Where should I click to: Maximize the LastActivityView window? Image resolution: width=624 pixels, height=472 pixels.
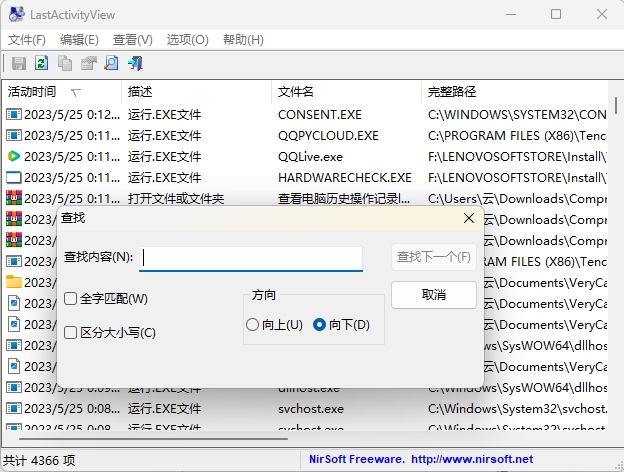tap(556, 14)
